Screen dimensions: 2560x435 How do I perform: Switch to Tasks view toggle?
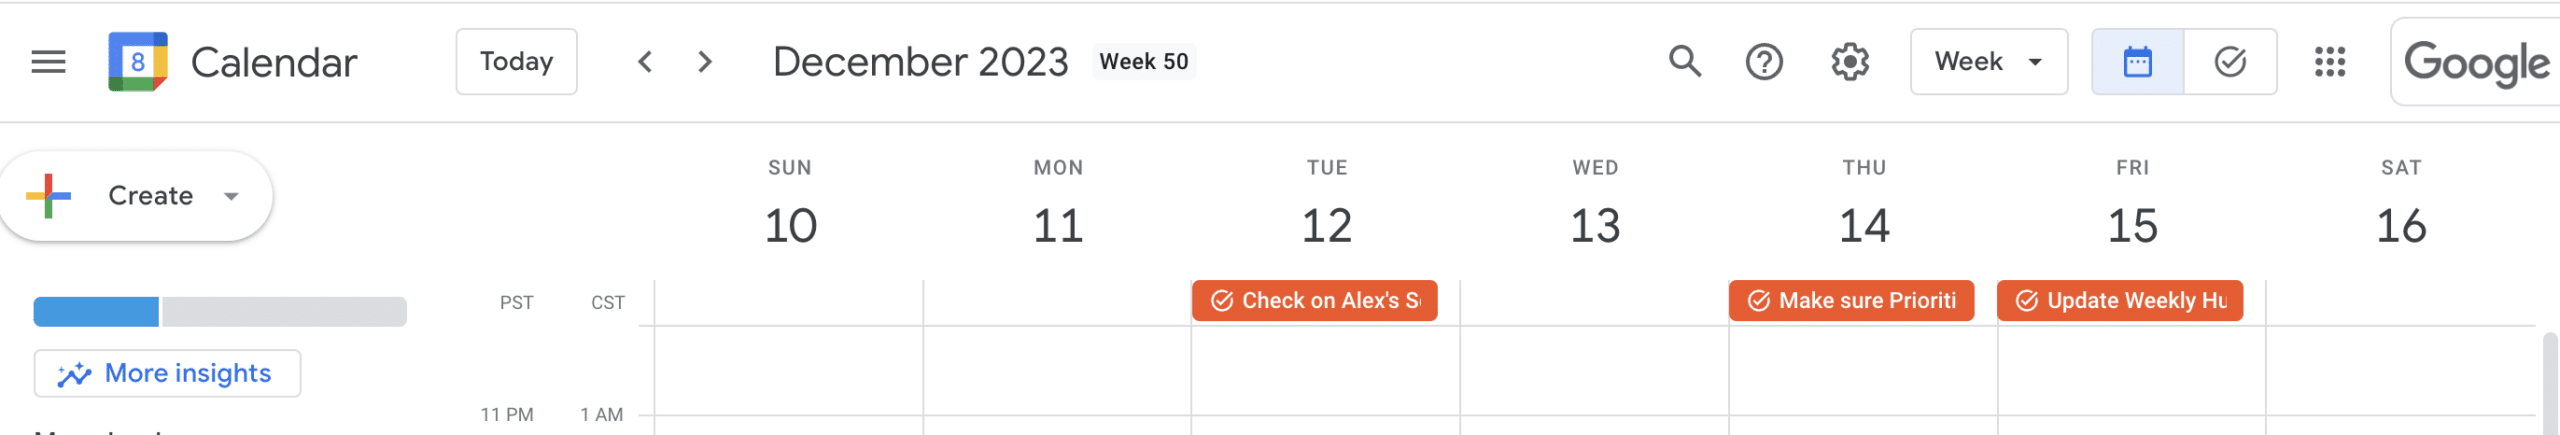coord(2230,62)
